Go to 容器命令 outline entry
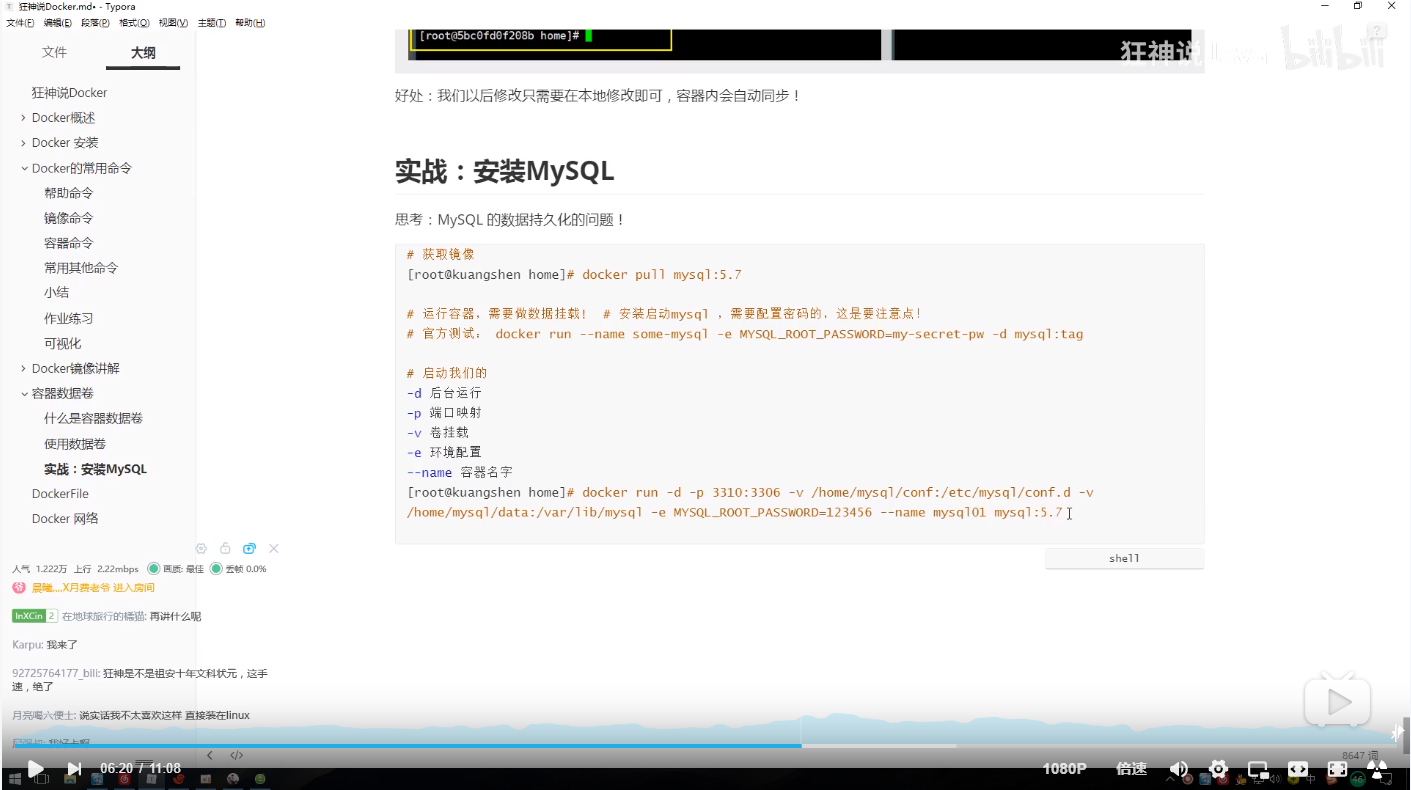1411x790 pixels. (x=69, y=243)
